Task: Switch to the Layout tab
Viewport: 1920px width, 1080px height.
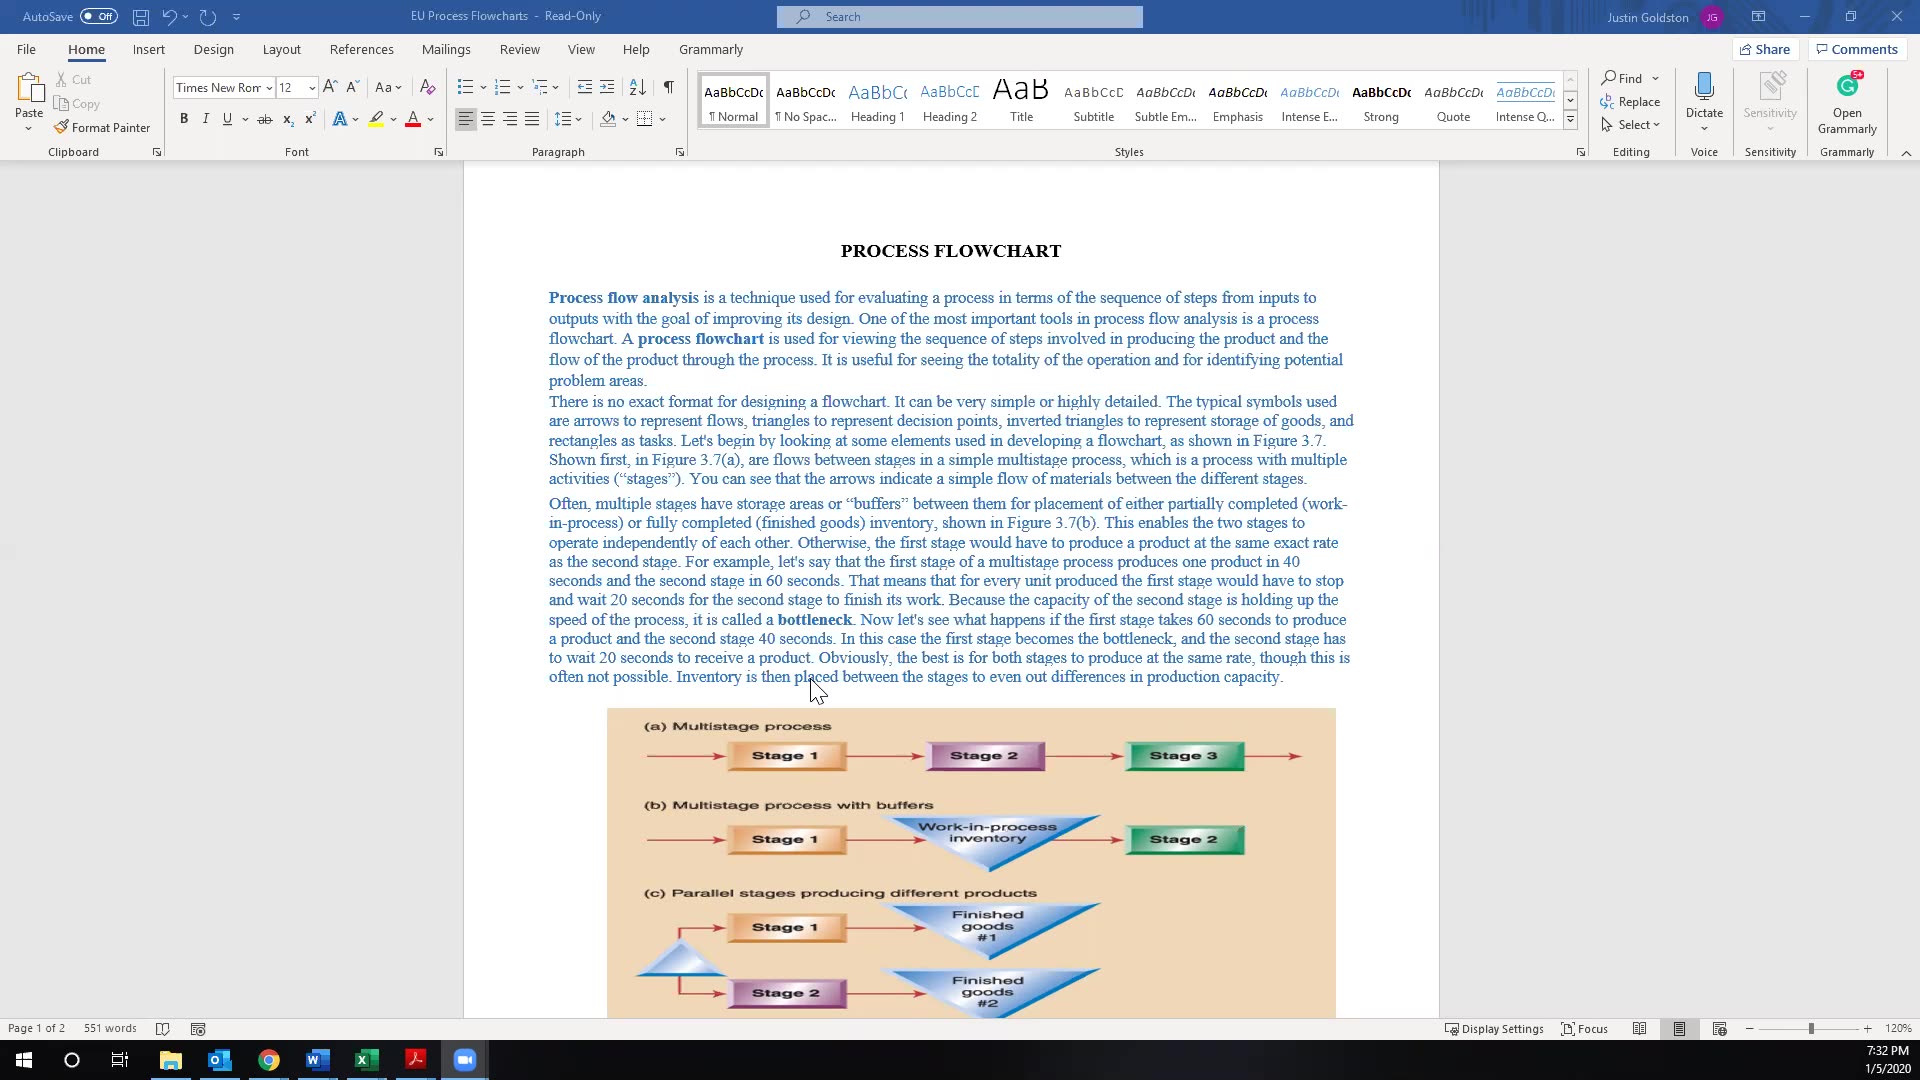Action: pos(281,49)
